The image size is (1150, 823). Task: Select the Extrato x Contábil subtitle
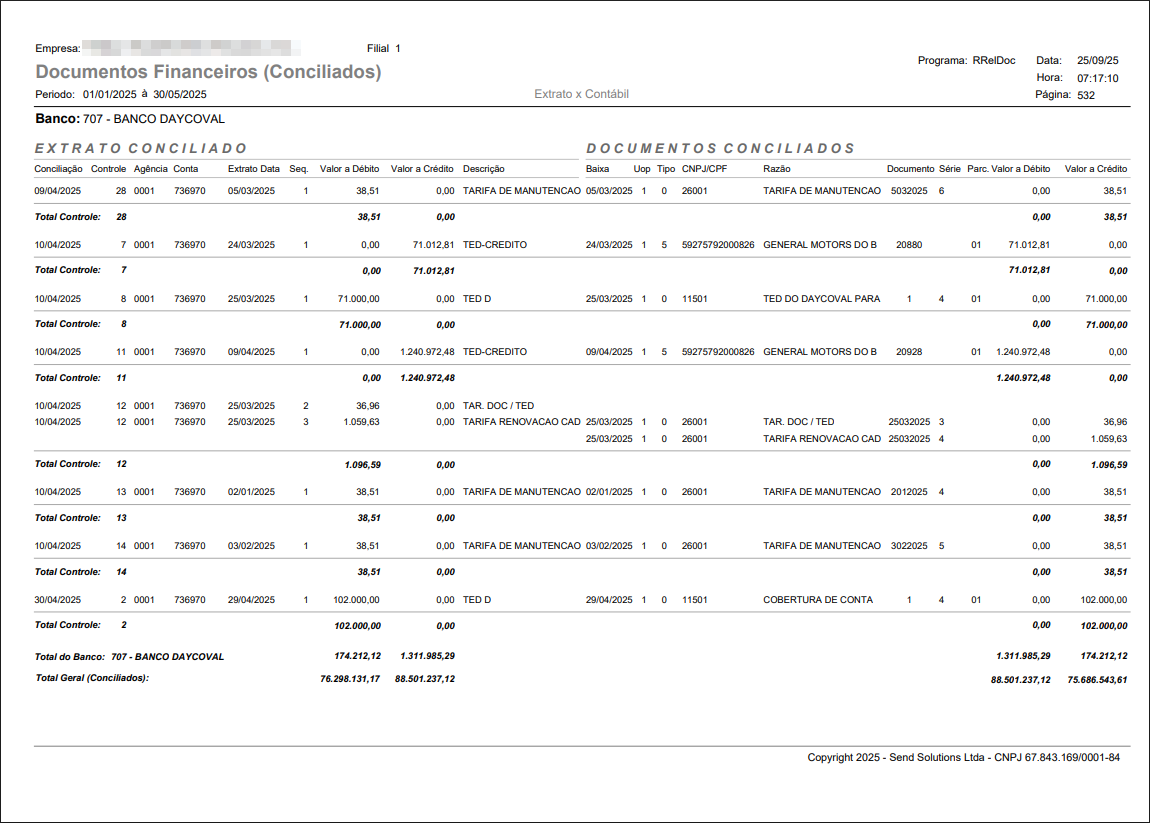click(x=581, y=94)
